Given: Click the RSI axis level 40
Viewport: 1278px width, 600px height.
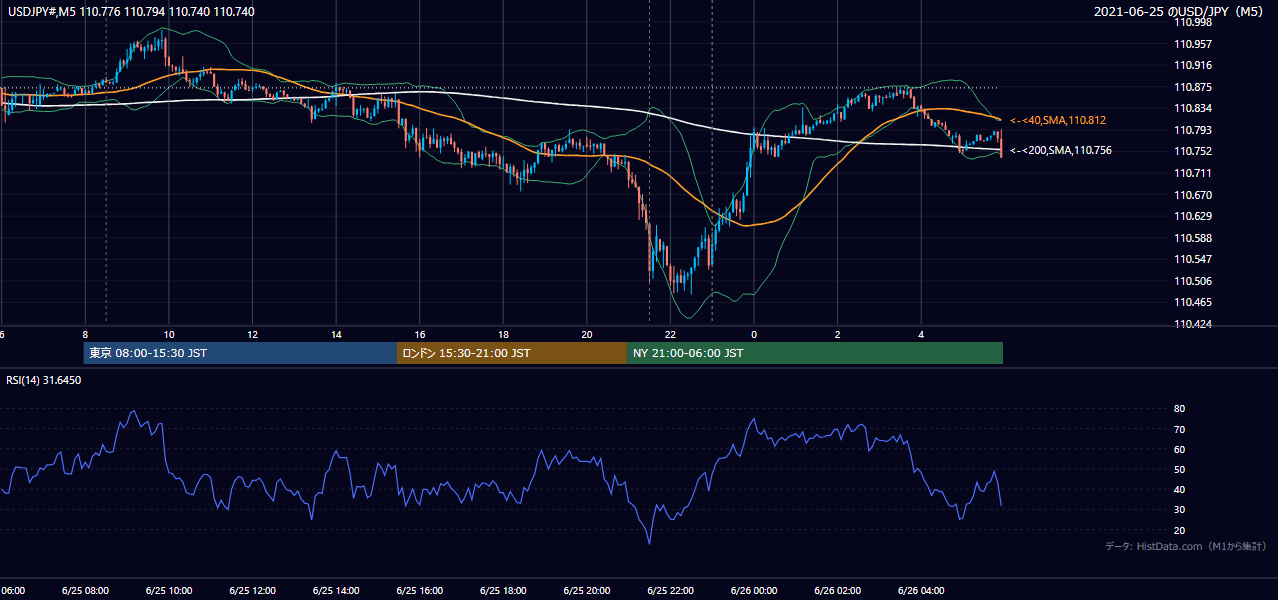Looking at the screenshot, I should (x=1179, y=489).
